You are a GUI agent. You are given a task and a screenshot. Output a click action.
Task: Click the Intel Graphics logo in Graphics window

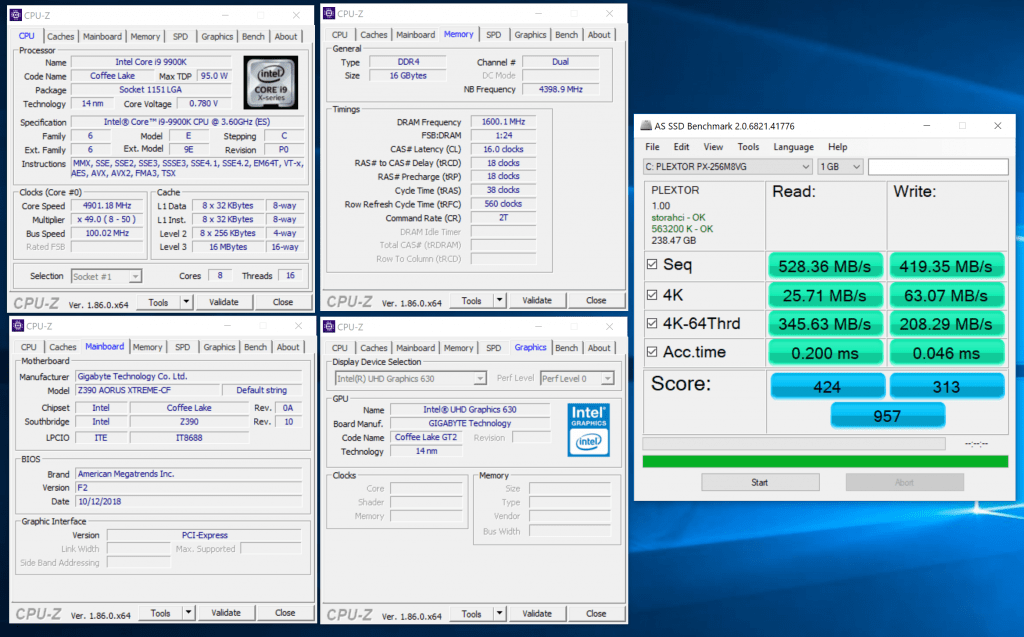[588, 430]
